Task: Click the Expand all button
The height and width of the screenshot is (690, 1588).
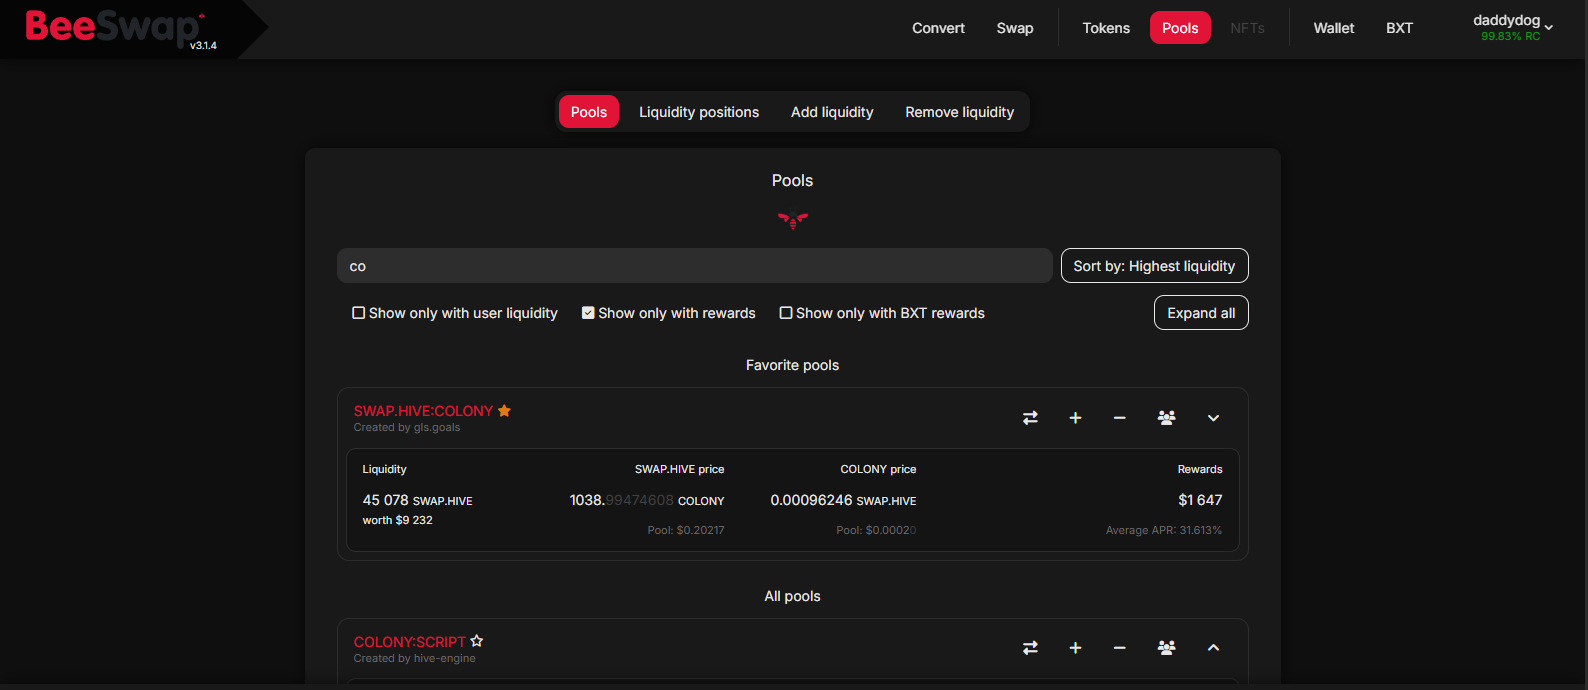Action: [1201, 313]
